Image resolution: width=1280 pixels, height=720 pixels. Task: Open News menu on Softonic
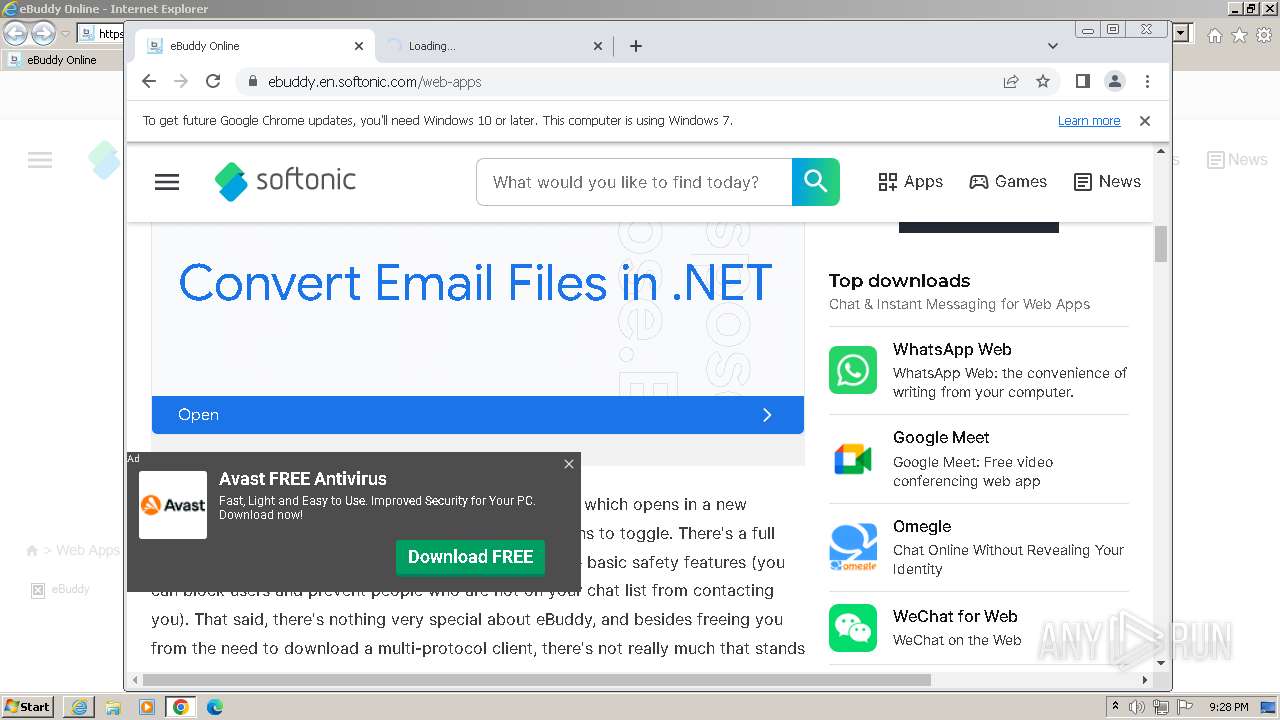(x=1106, y=182)
